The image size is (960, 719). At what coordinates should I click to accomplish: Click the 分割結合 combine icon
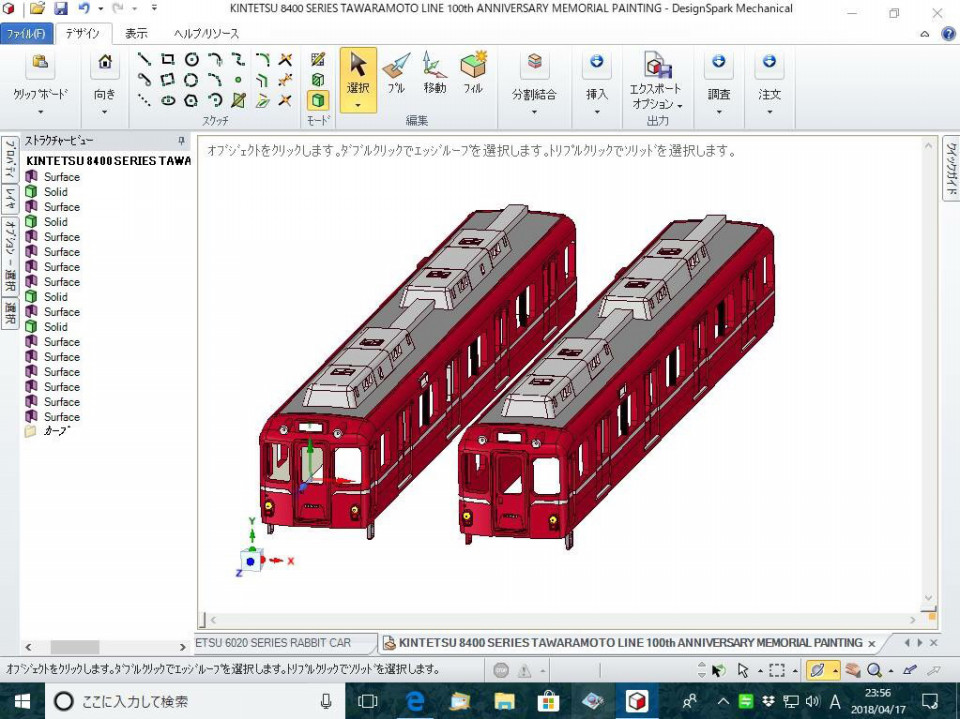(534, 62)
